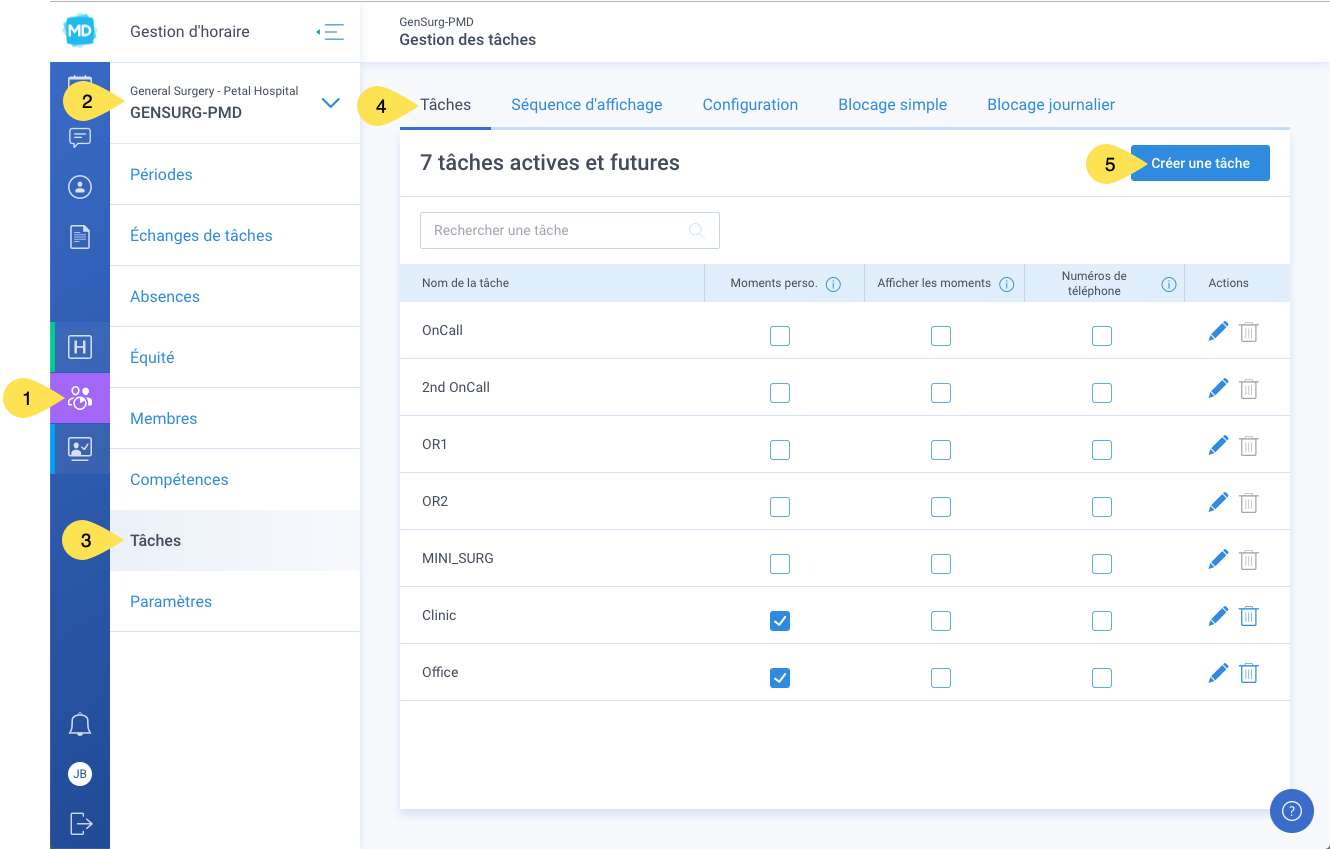Open the messages chat icon

click(x=80, y=138)
